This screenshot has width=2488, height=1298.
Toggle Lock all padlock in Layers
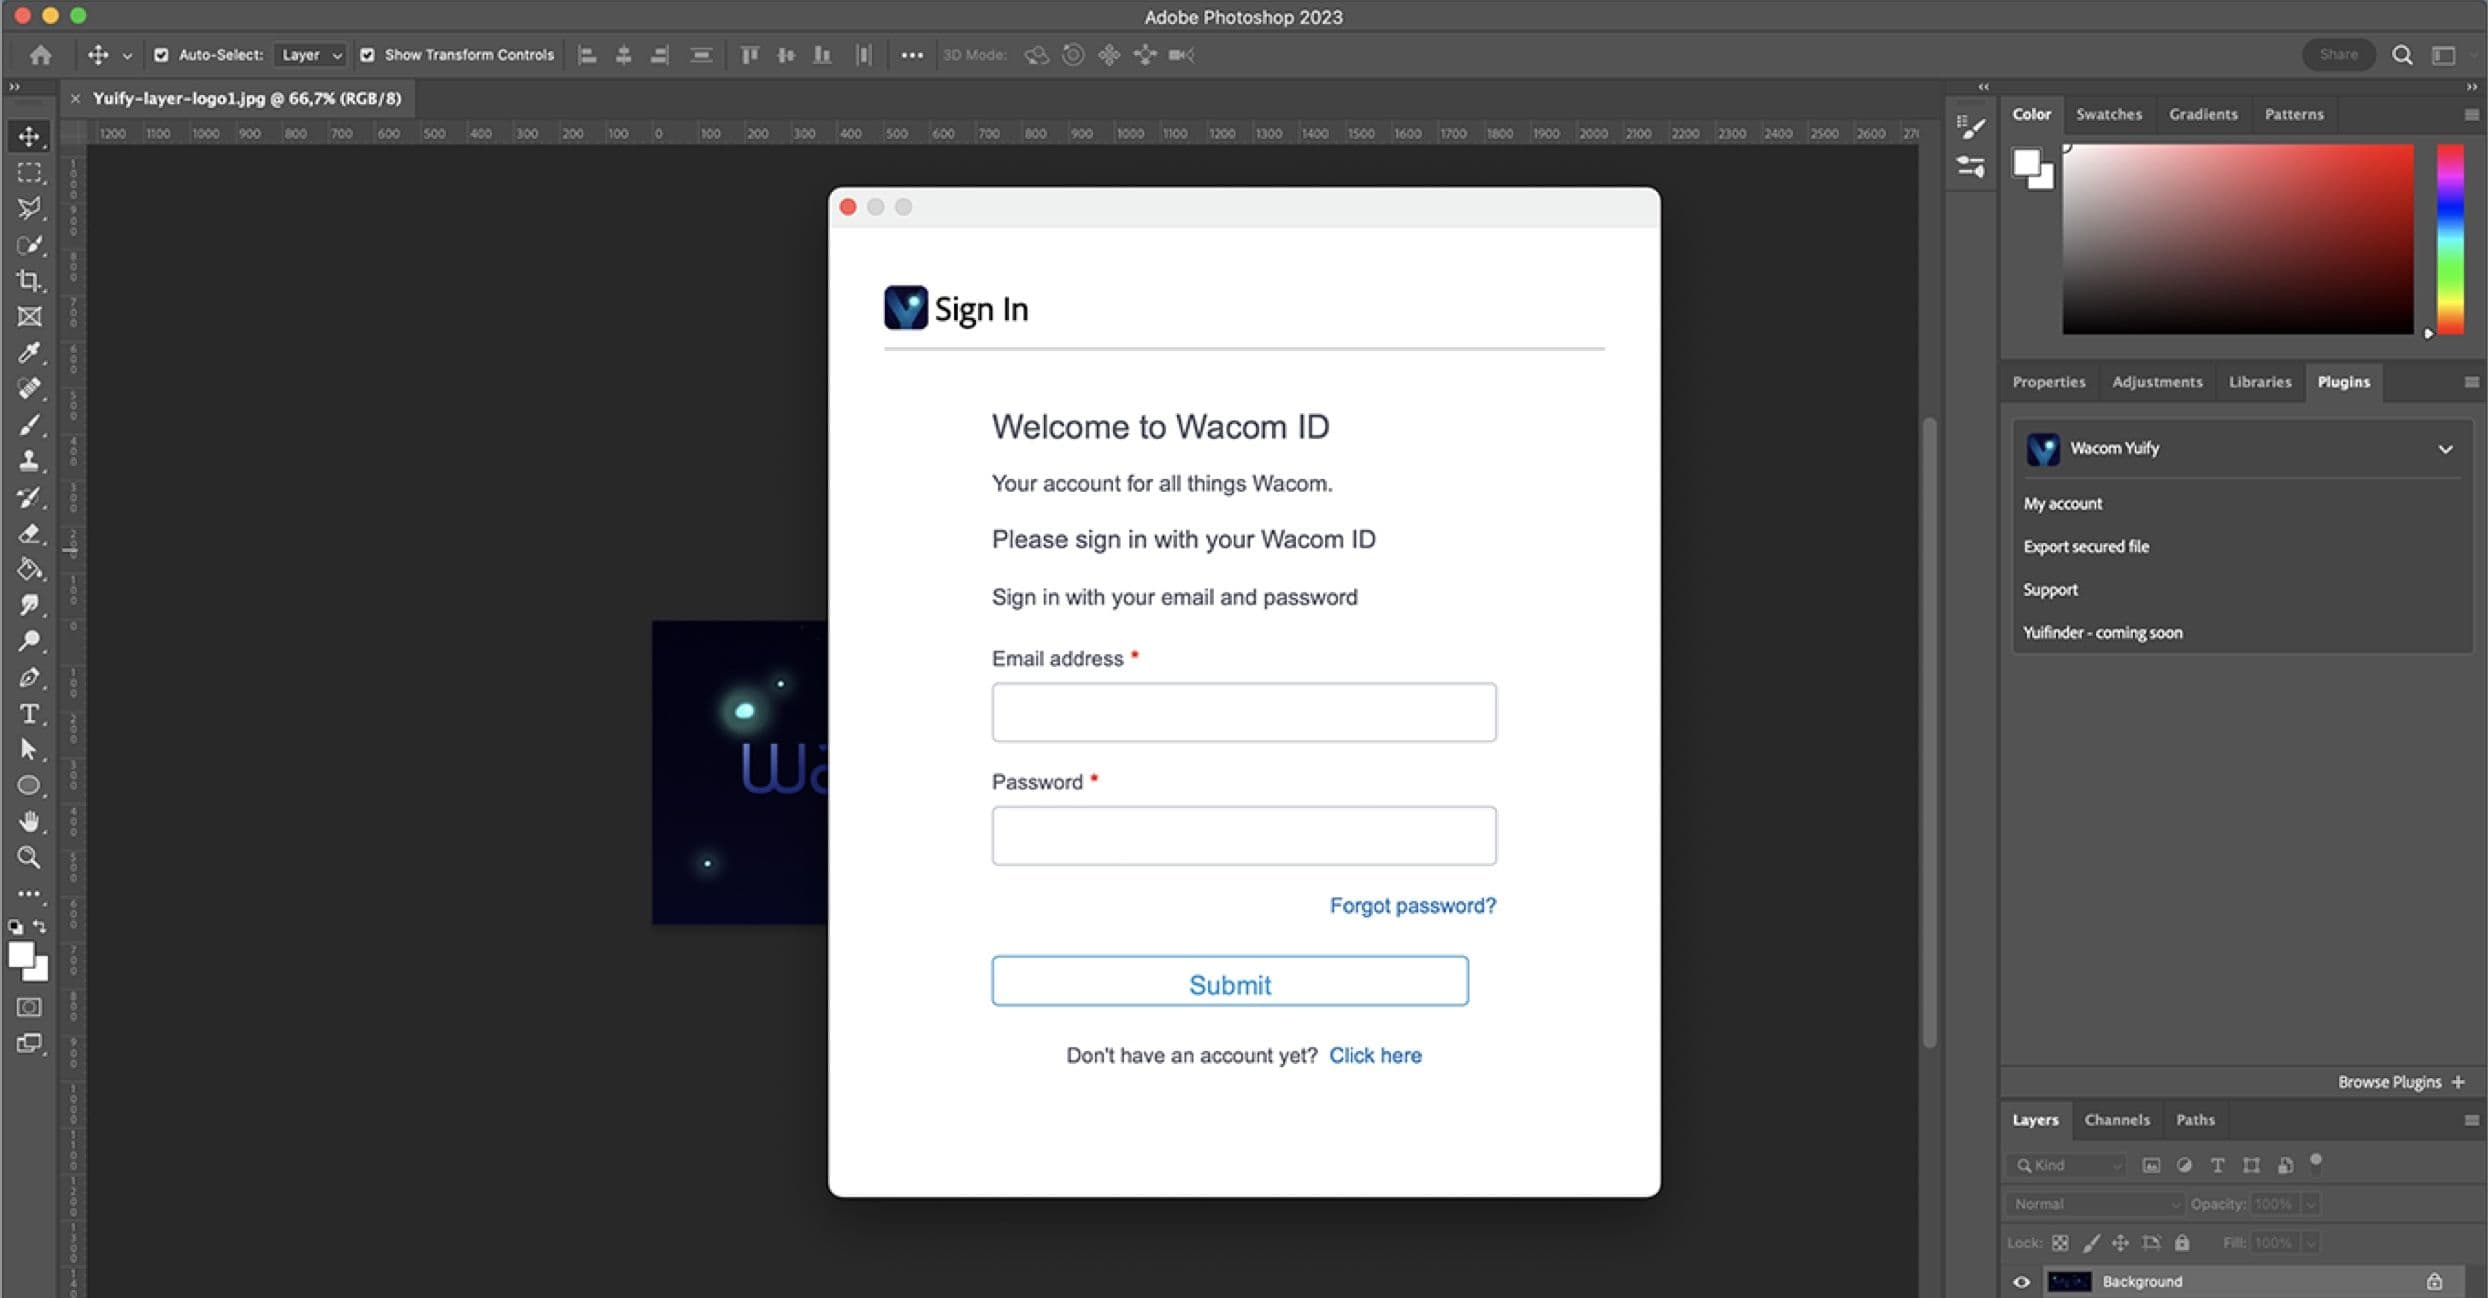tap(2182, 1243)
